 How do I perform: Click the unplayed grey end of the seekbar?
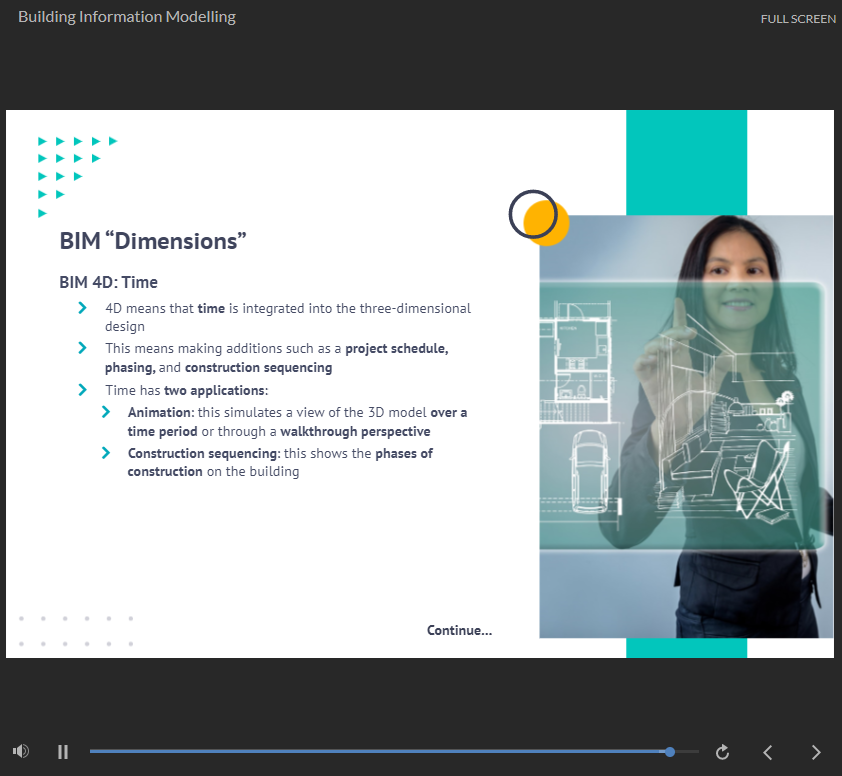tap(687, 752)
